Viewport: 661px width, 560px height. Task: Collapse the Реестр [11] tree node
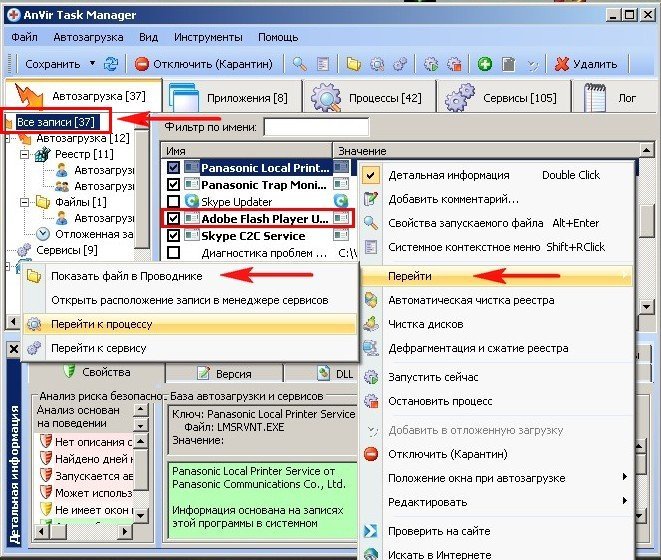click(25, 154)
